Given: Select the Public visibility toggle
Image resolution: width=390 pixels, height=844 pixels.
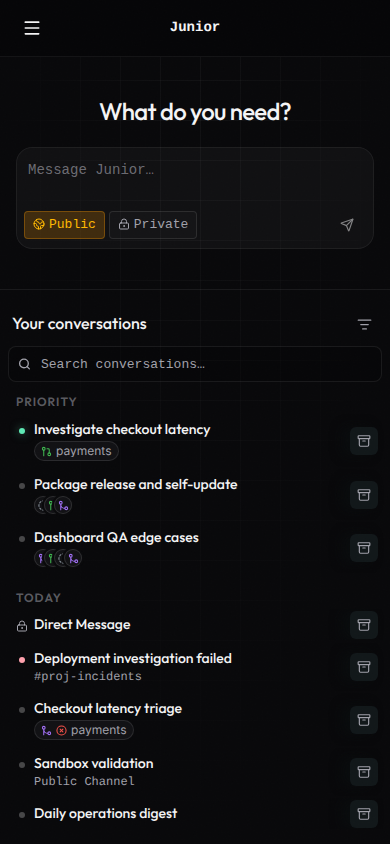Looking at the screenshot, I should [x=65, y=224].
